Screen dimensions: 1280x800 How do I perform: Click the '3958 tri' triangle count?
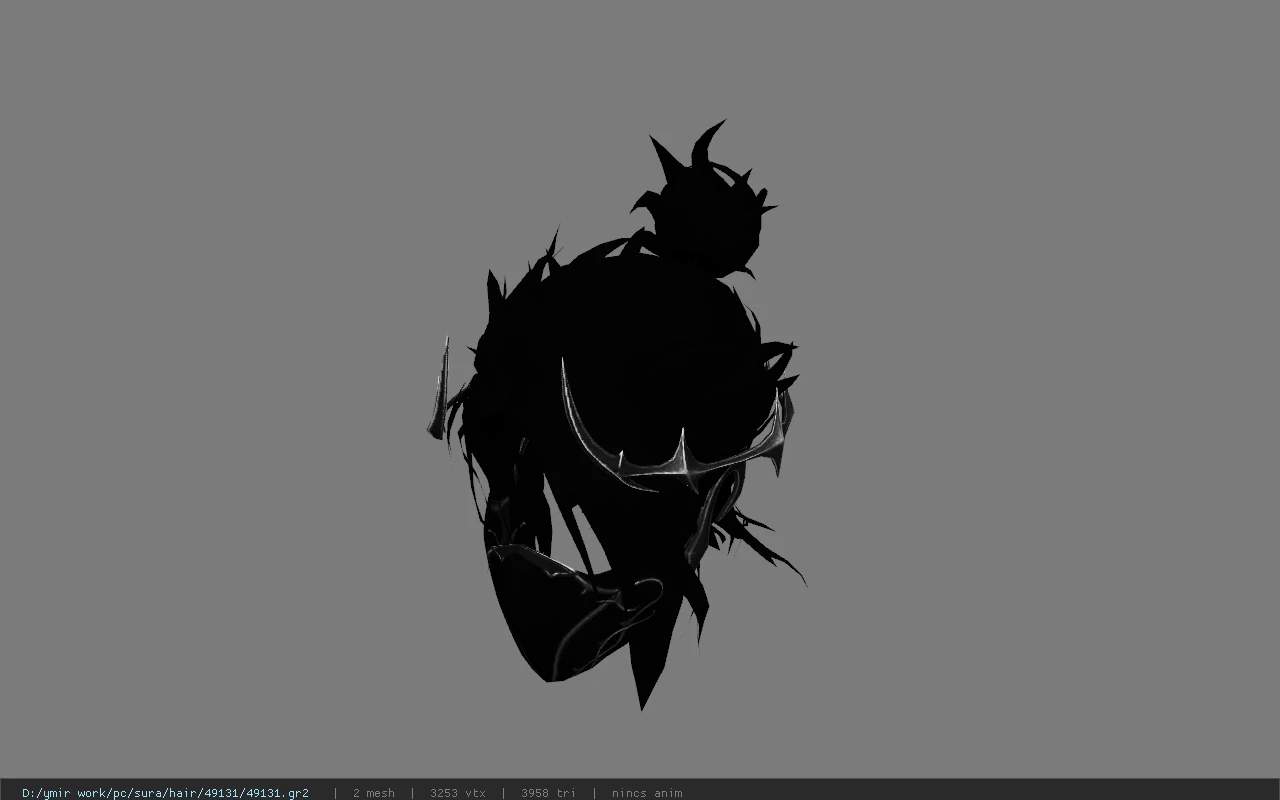pos(548,793)
